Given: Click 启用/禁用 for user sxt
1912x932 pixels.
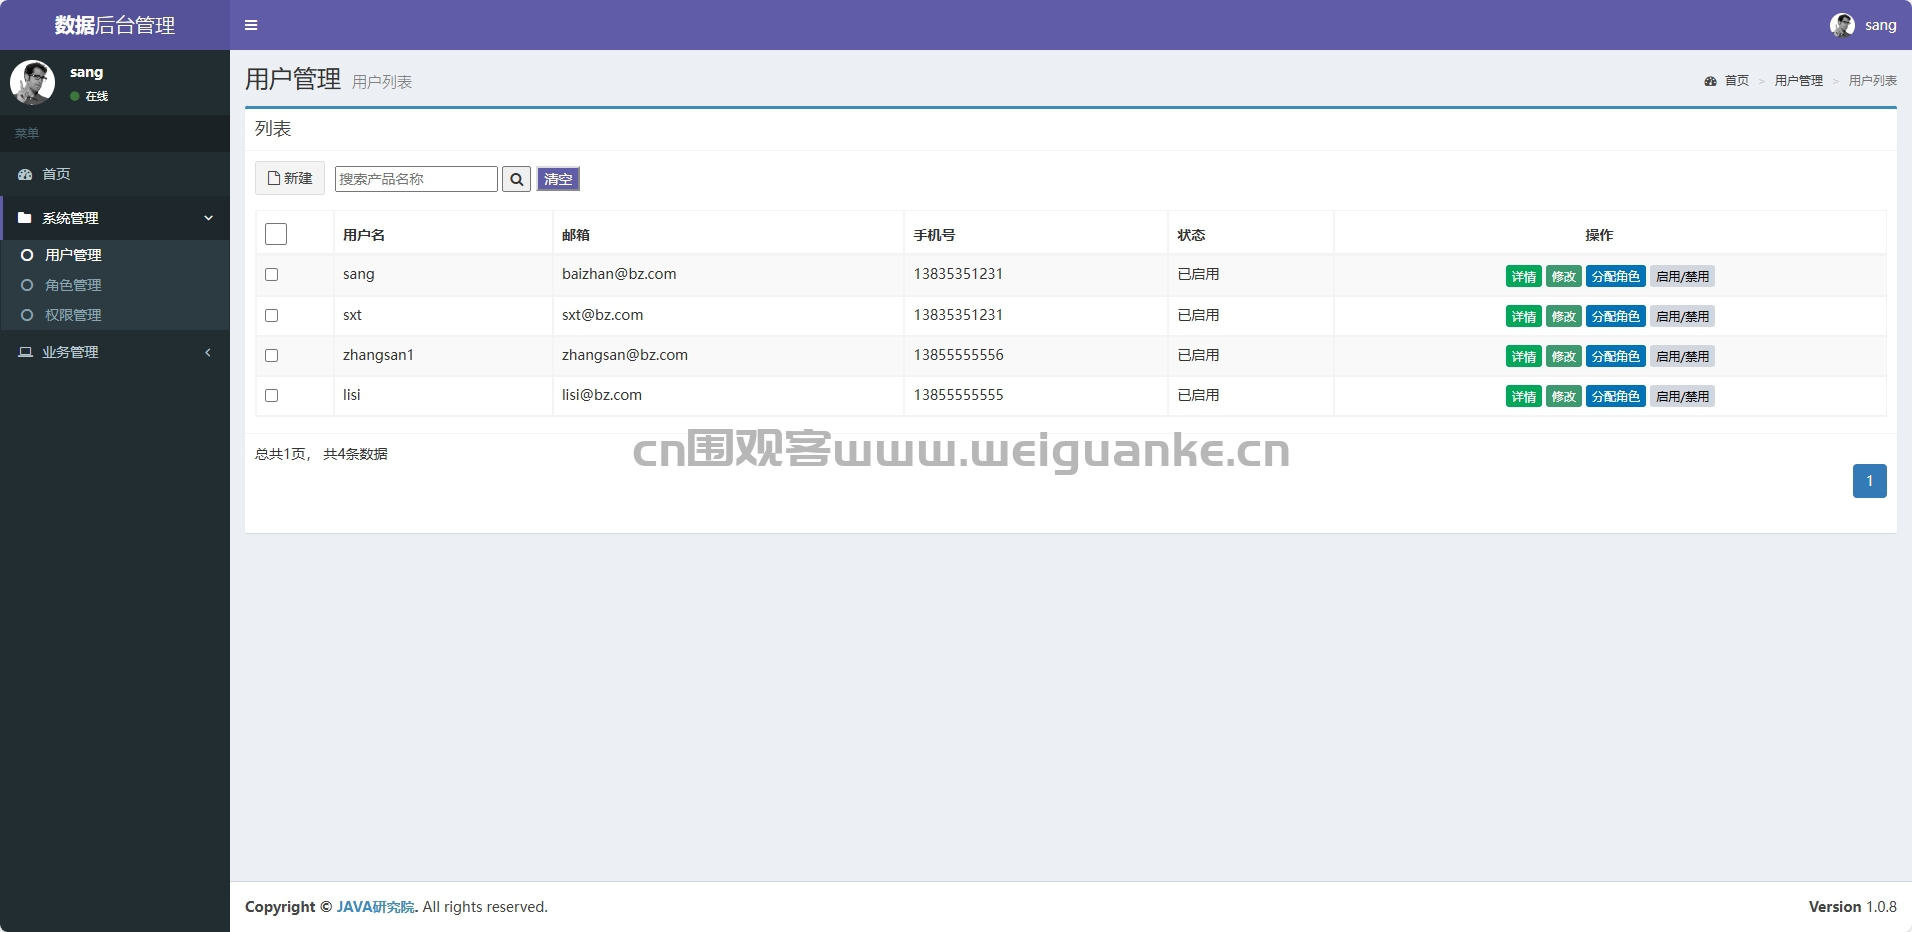Looking at the screenshot, I should point(1682,317).
